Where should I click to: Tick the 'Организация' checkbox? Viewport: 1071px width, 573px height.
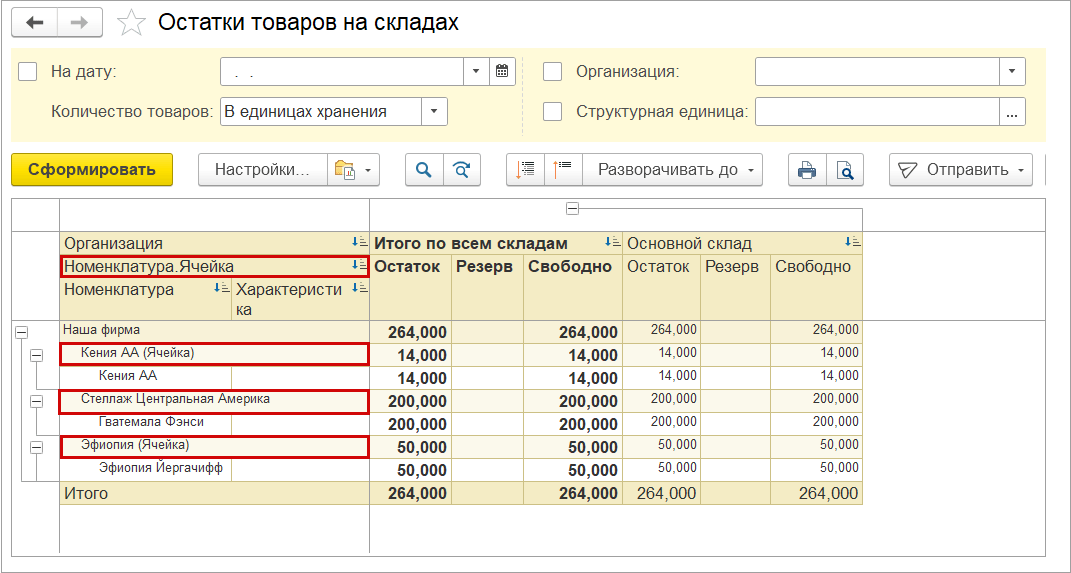(x=553, y=71)
